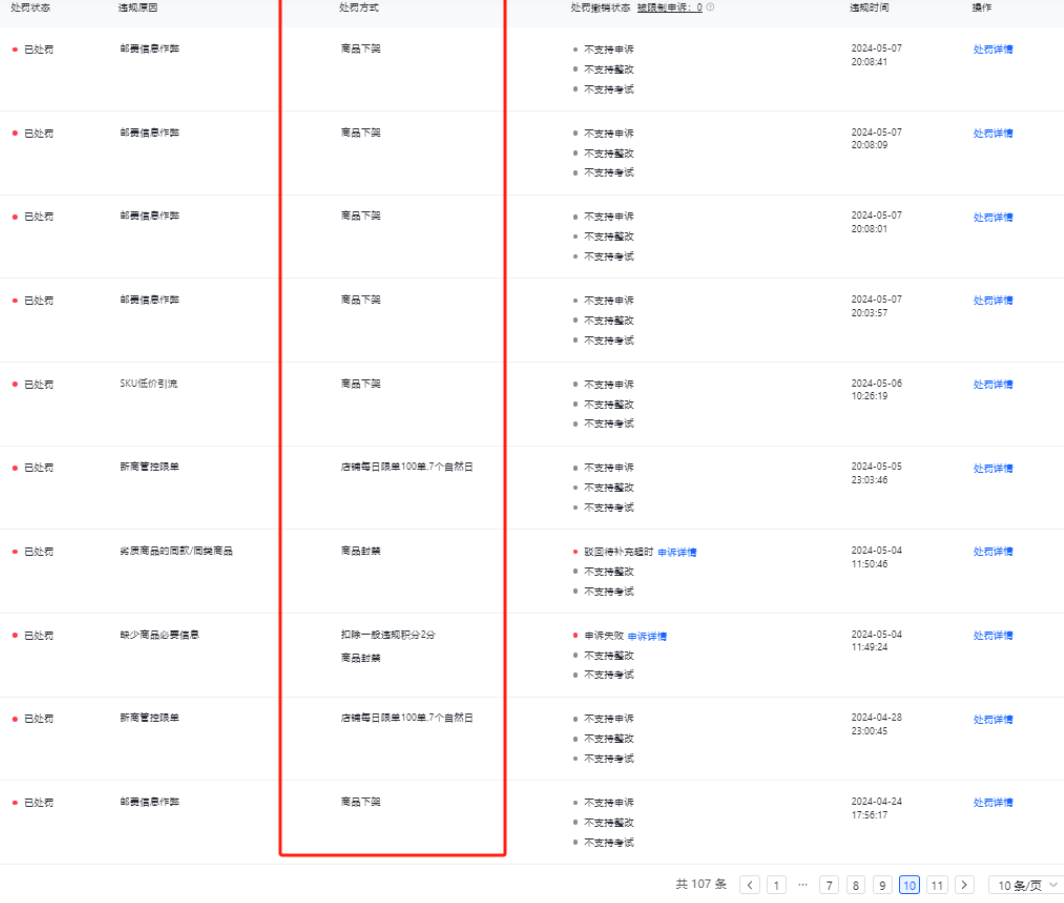1064x903 pixels.
Task: View 处罚详情 for the 2024-04-24 record
Action: (x=993, y=803)
